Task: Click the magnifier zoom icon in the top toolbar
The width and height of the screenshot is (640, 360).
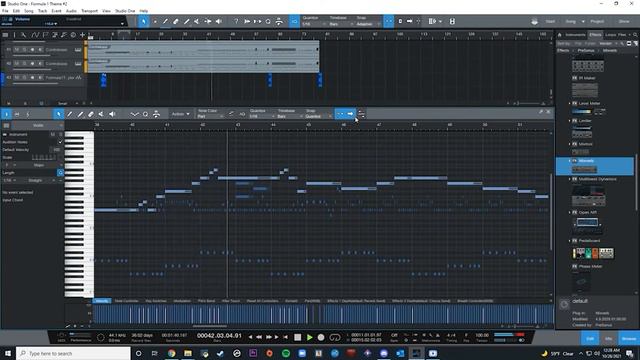Action: [x=268, y=21]
